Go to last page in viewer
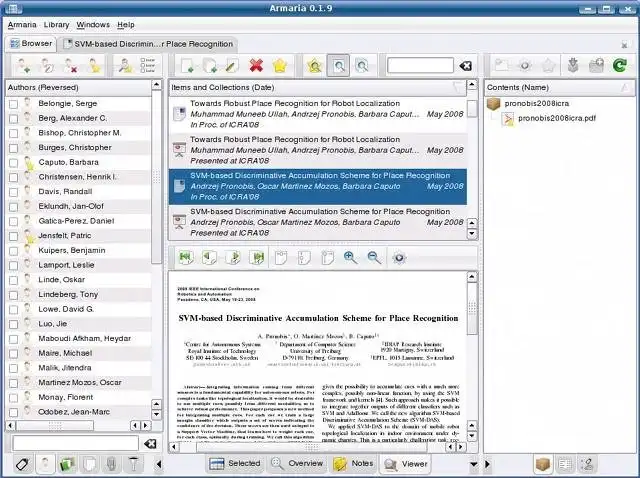Image resolution: width=640 pixels, height=478 pixels. (257, 257)
